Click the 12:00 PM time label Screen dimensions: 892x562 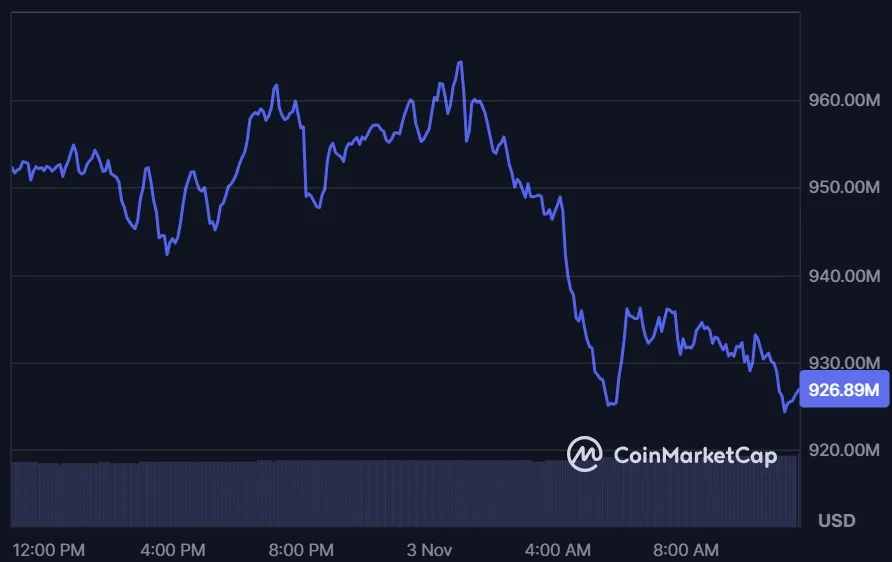[48, 550]
